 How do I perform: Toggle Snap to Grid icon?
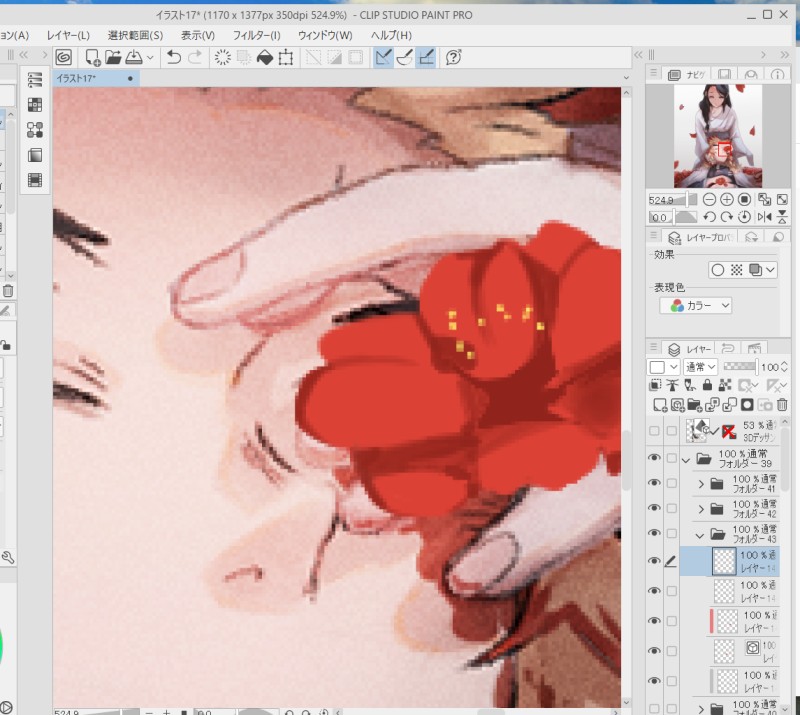click(x=426, y=57)
